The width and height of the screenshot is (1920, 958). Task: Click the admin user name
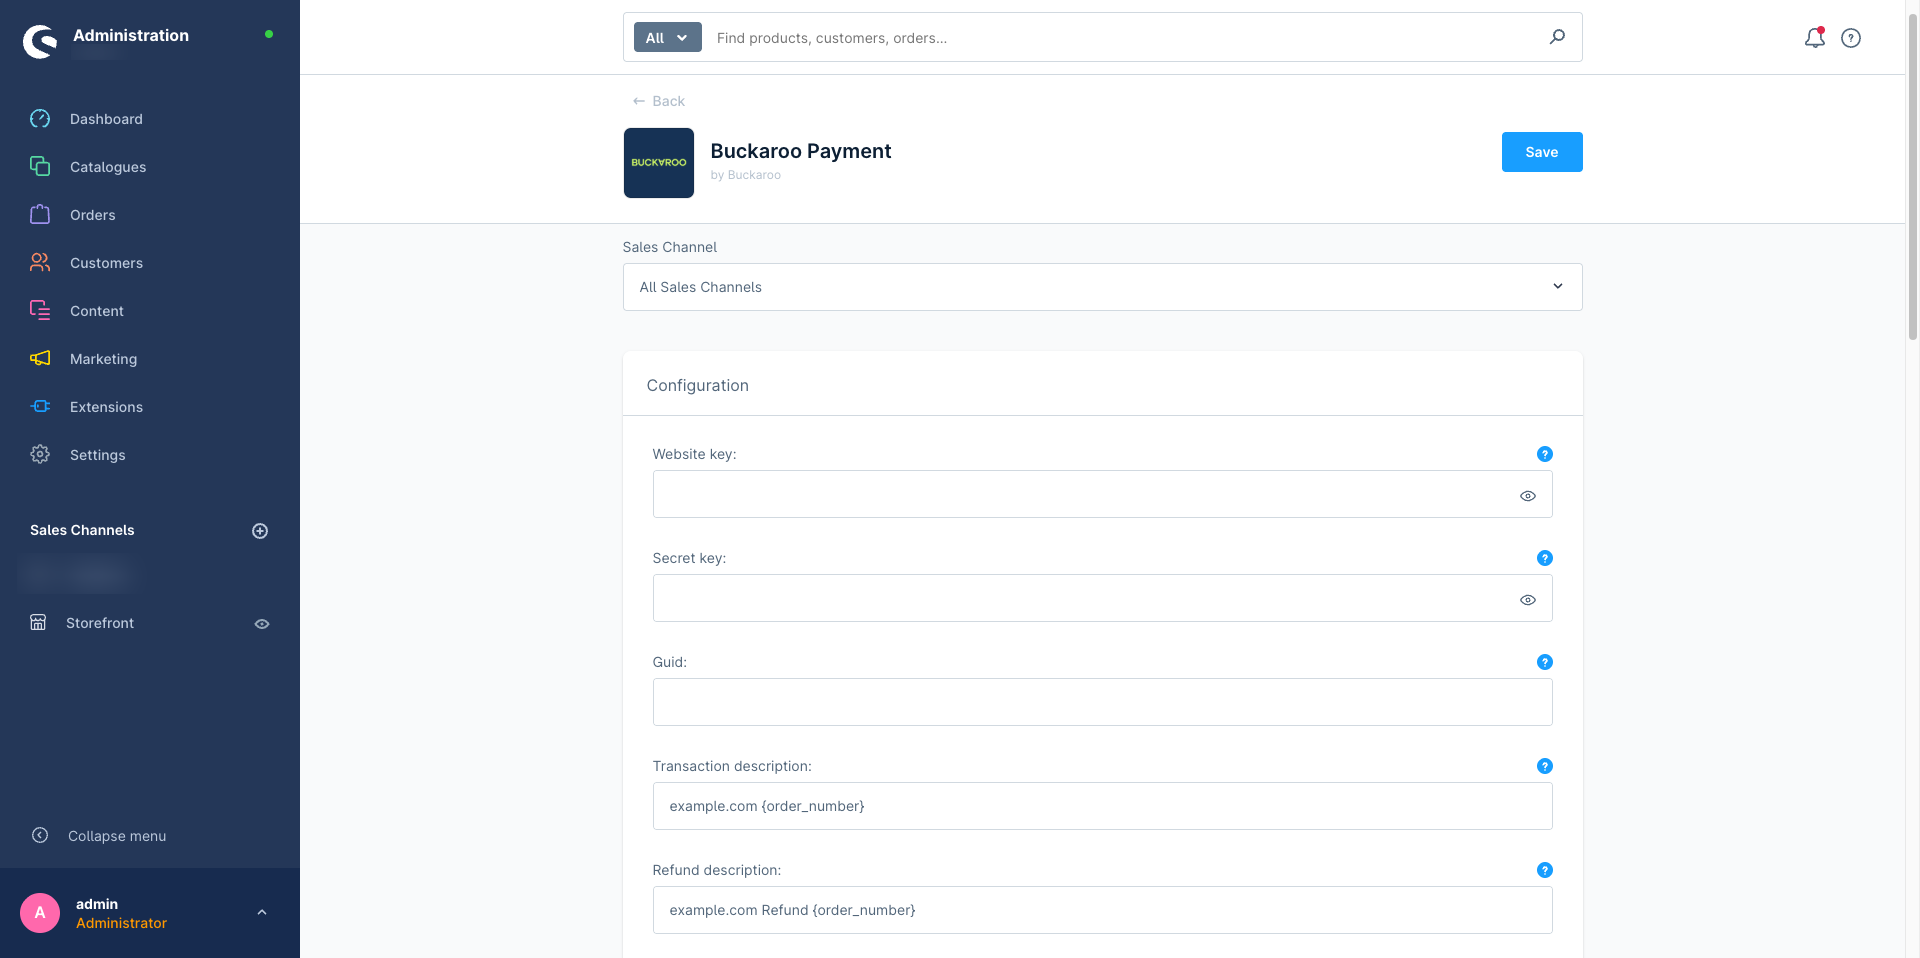click(97, 904)
